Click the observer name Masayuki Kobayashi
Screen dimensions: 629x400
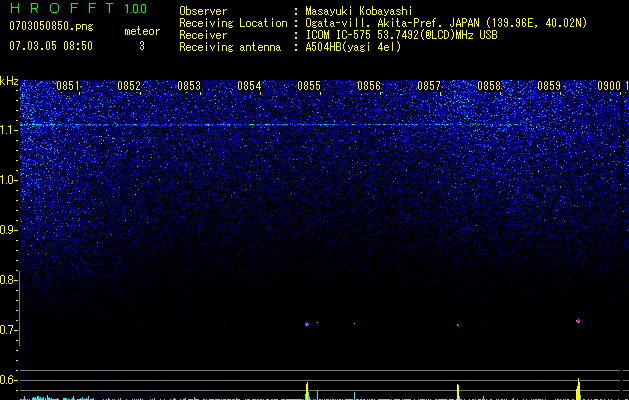click(x=359, y=11)
